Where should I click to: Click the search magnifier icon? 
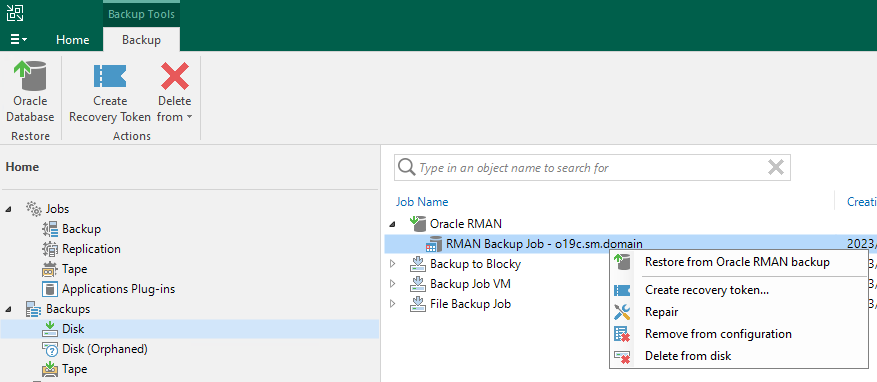407,168
